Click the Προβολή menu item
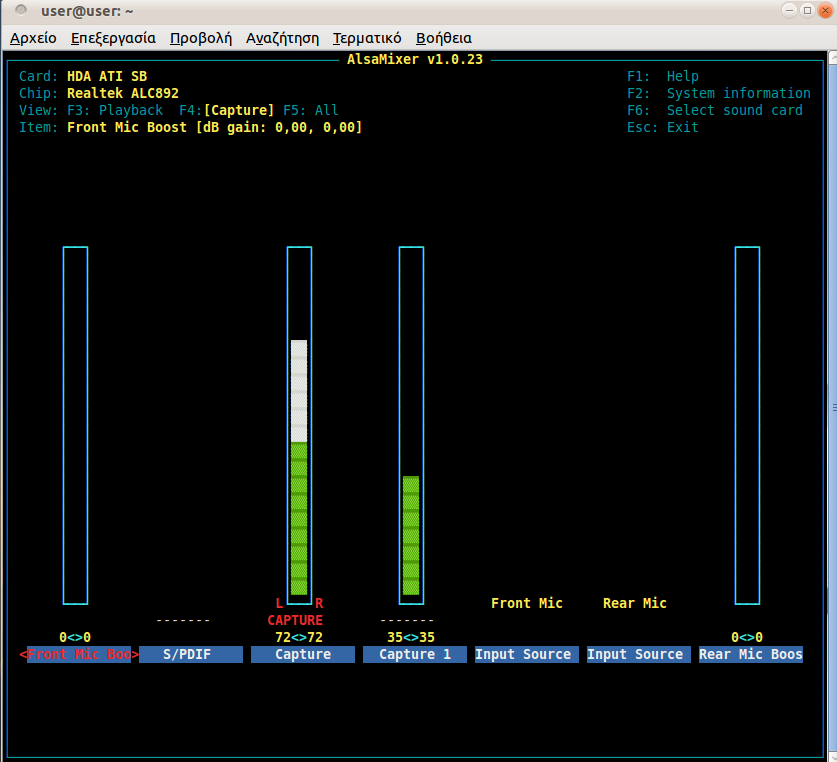Screen dimensions: 837x762 [x=200, y=38]
